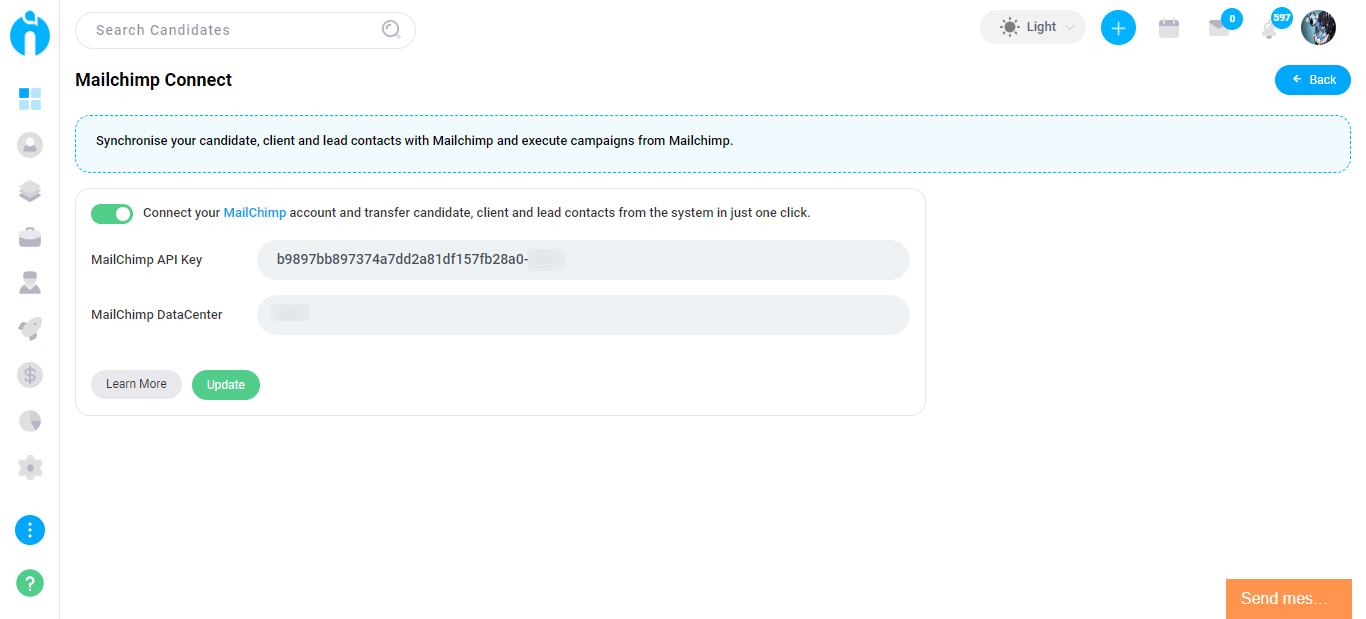Image resolution: width=1366 pixels, height=619 pixels.
Task: Click the MailChimp DataCenter label
Action: (157, 315)
